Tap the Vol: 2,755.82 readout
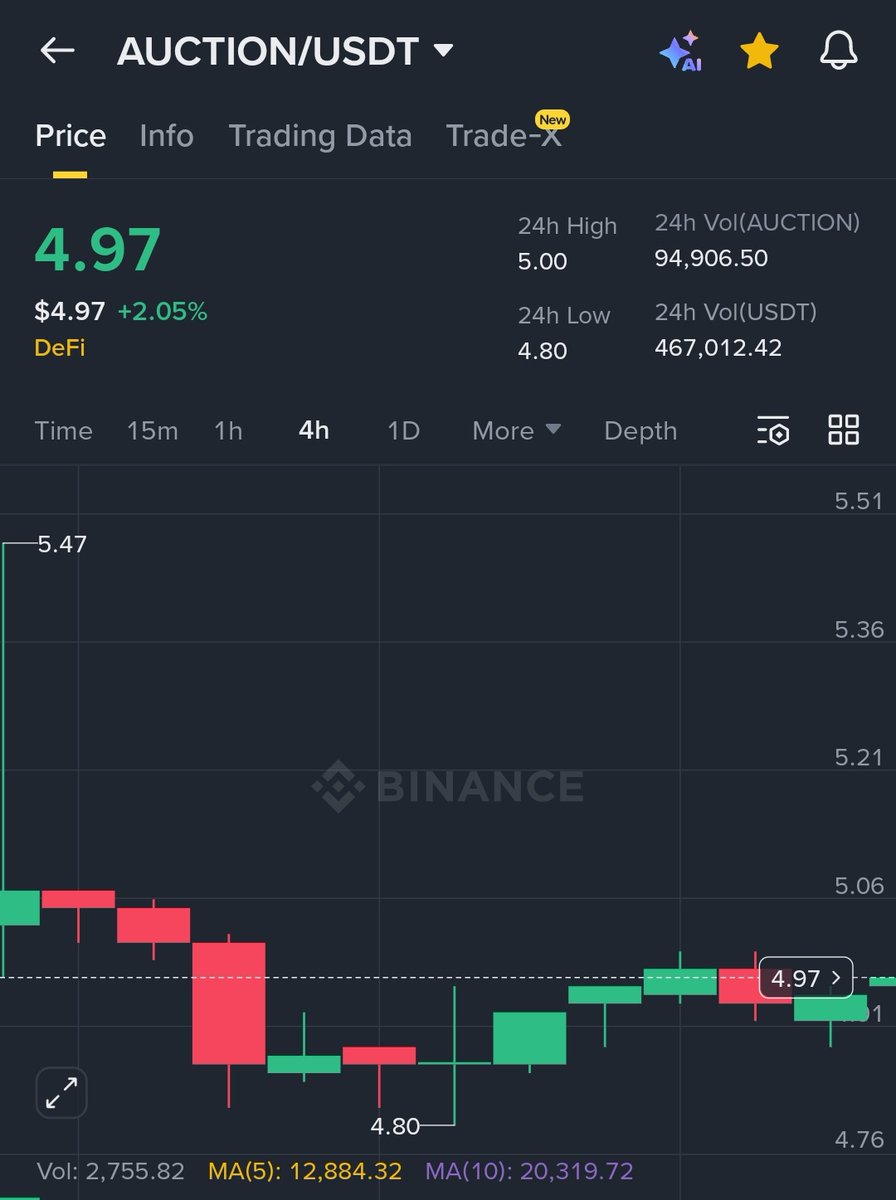 coord(111,1171)
